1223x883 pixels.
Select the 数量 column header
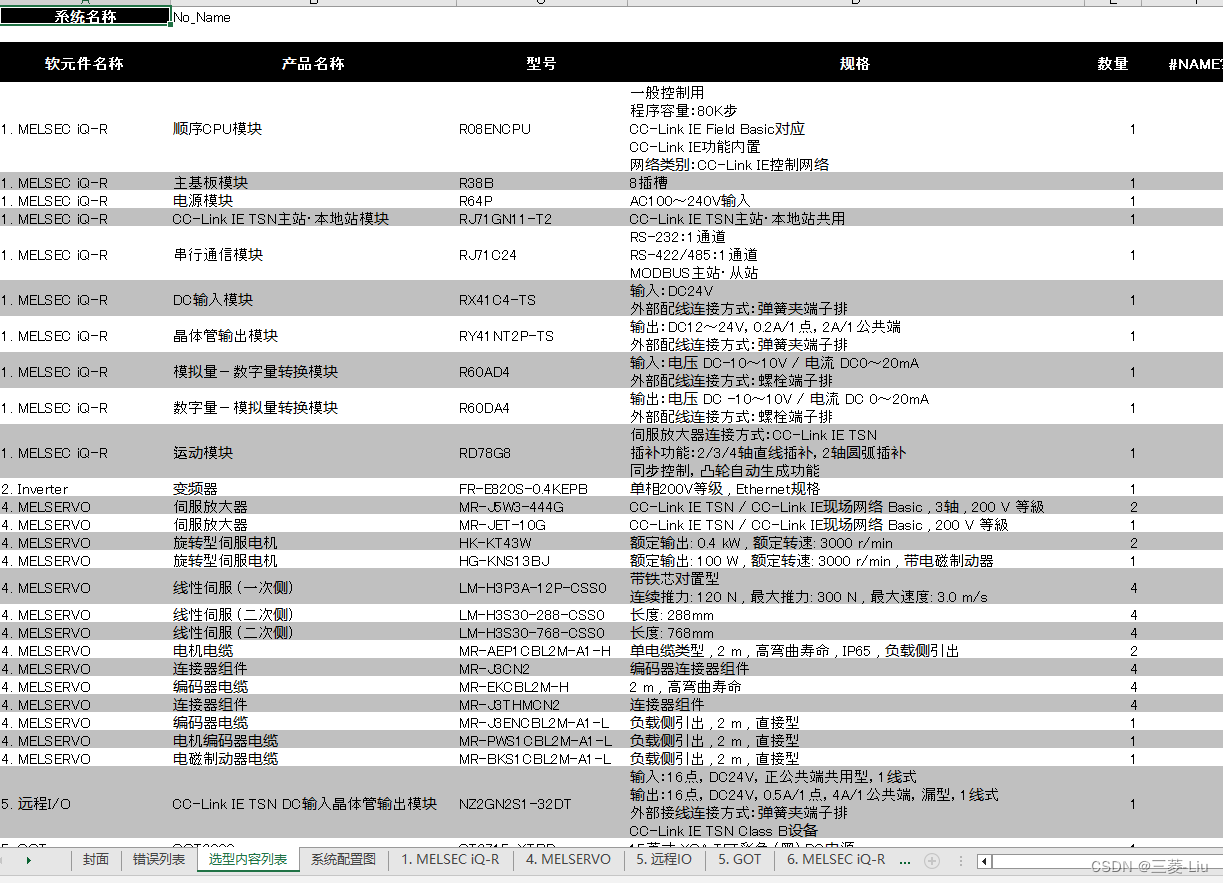pyautogui.click(x=1113, y=63)
